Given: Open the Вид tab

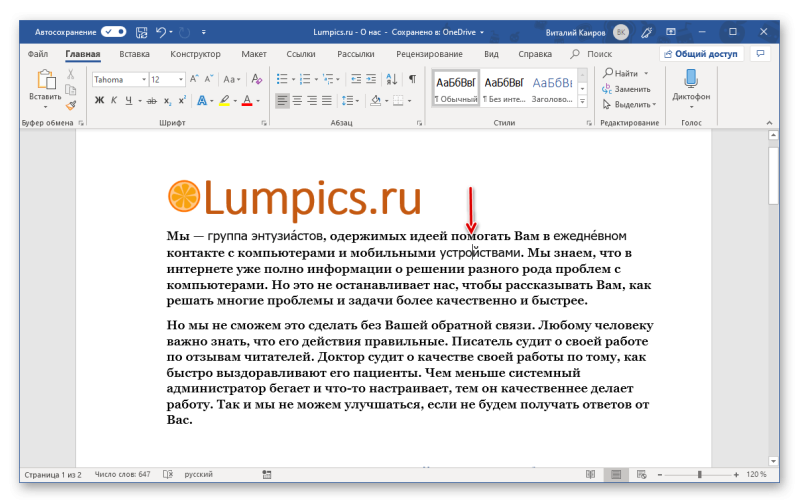Looking at the screenshot, I should click(x=491, y=54).
